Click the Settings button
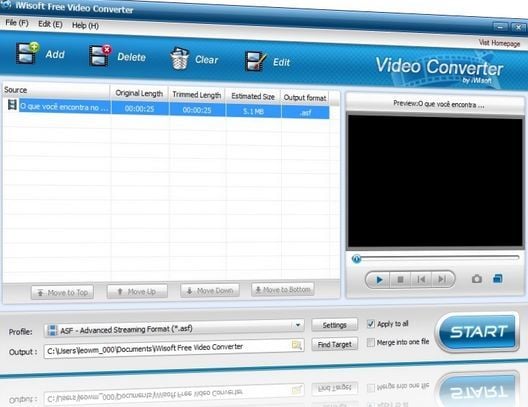 (x=334, y=325)
